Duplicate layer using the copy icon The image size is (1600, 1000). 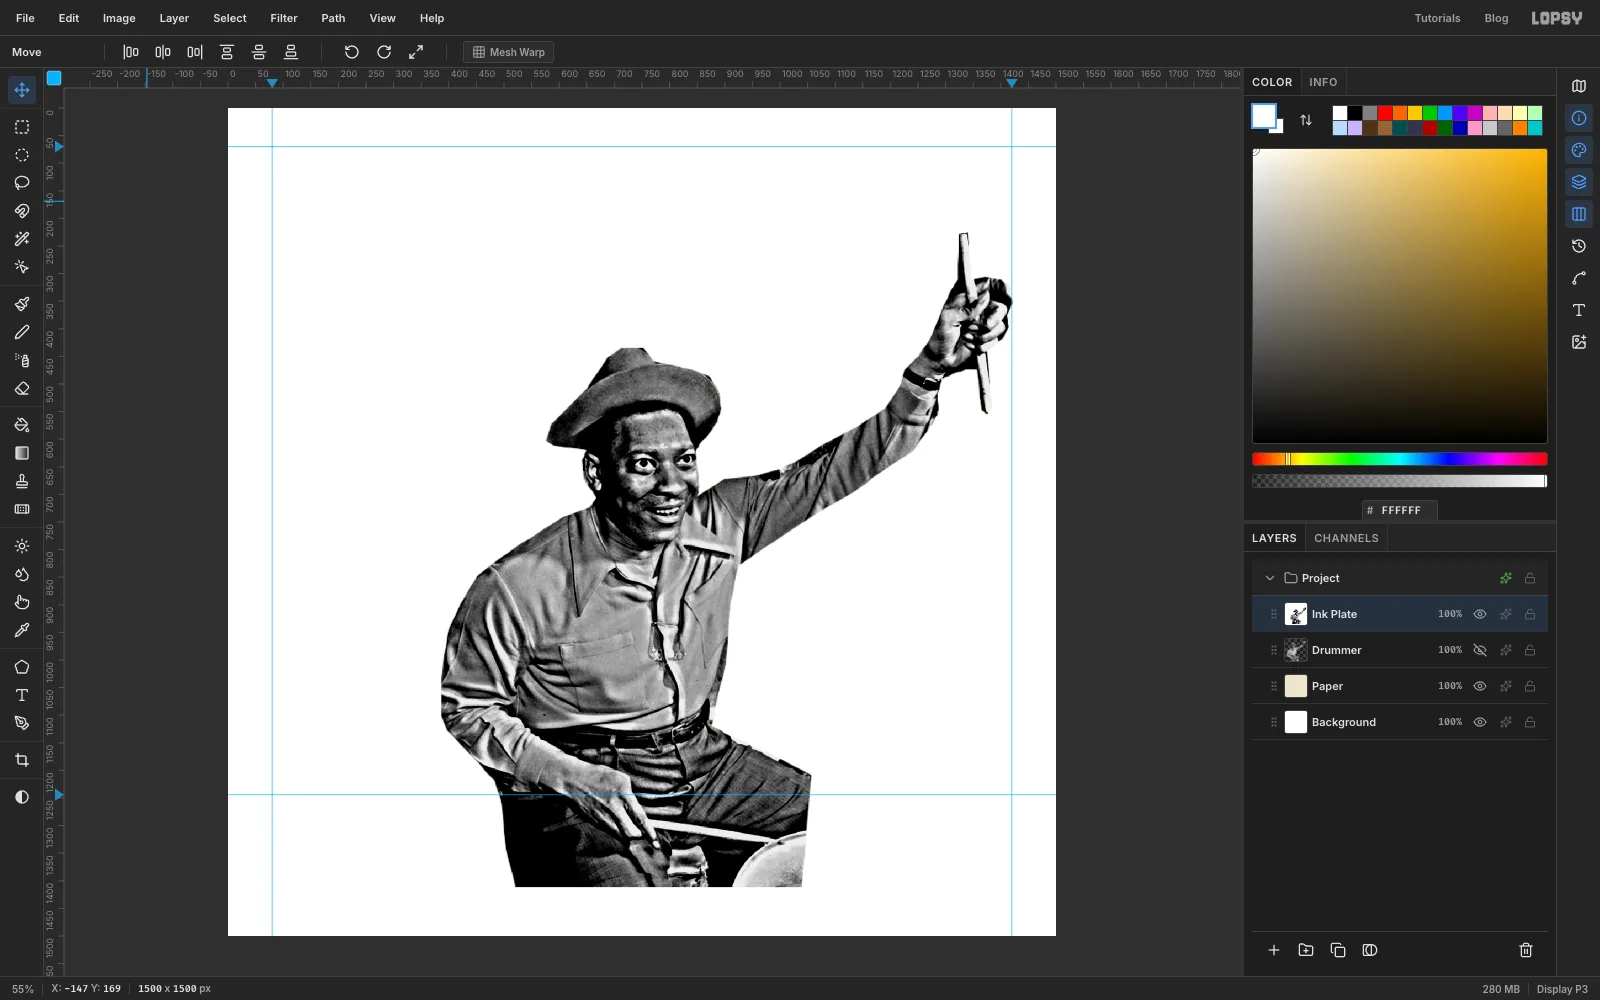(x=1338, y=950)
